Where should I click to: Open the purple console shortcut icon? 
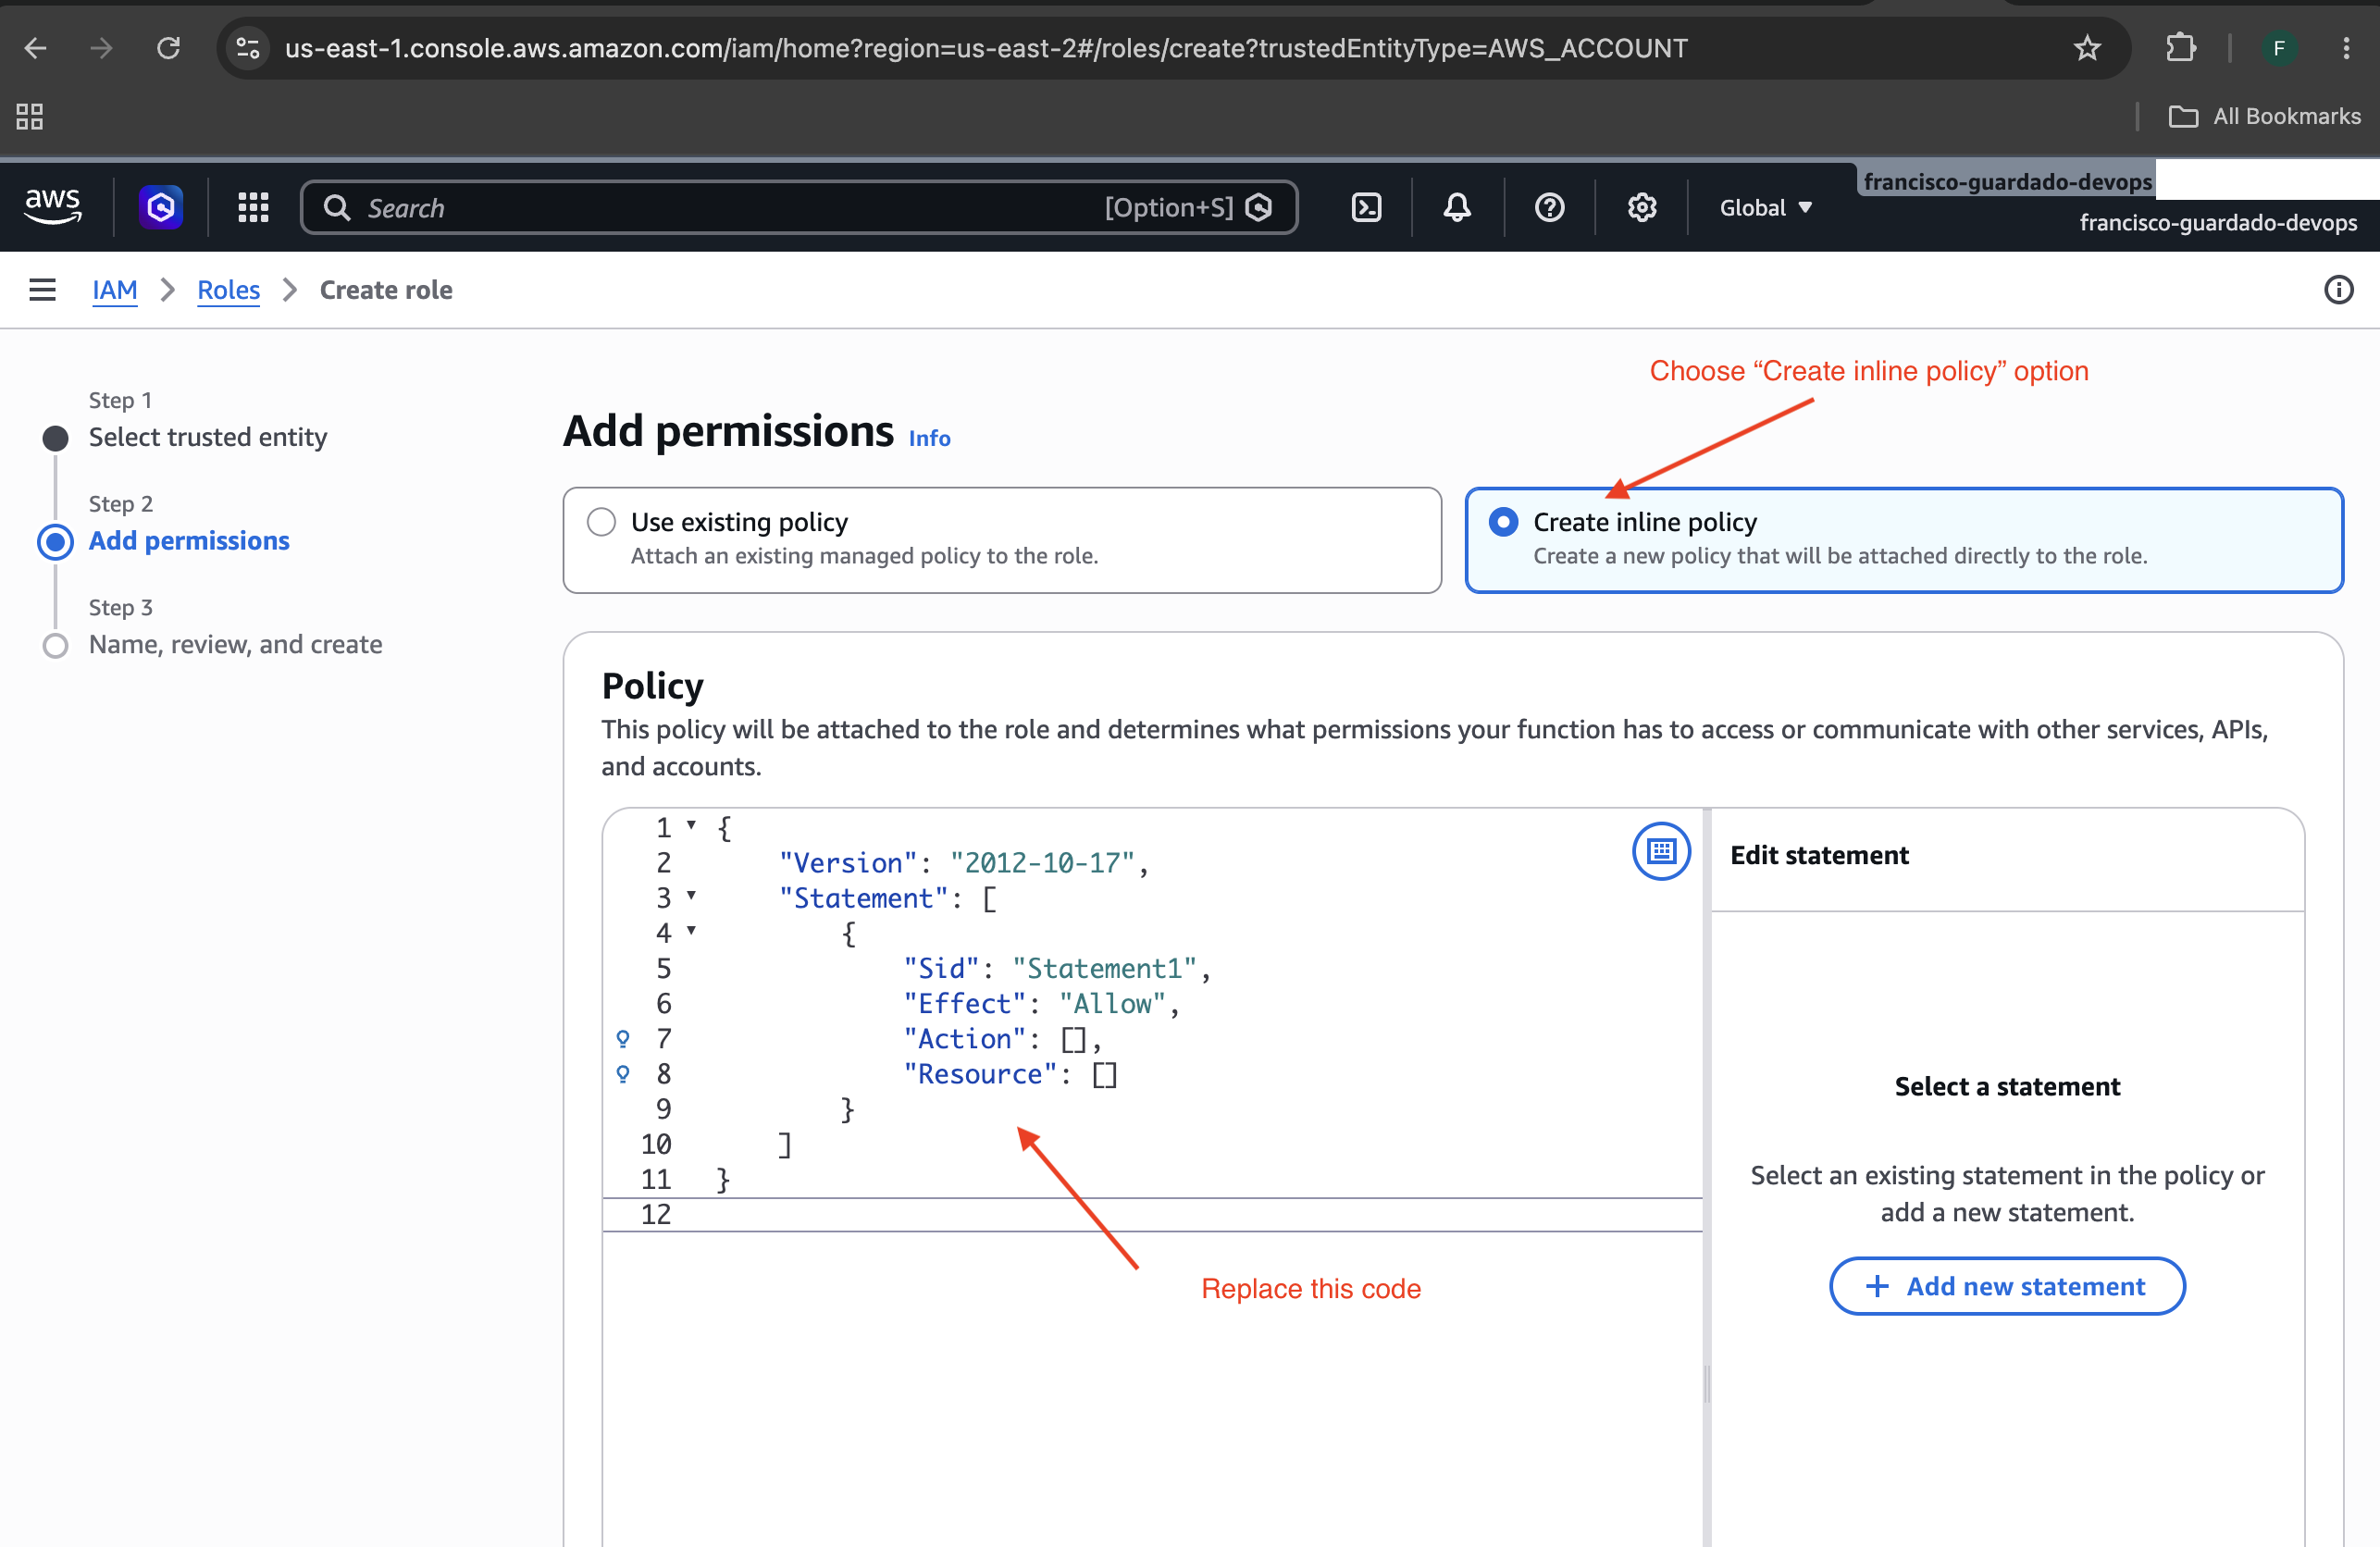[161, 207]
